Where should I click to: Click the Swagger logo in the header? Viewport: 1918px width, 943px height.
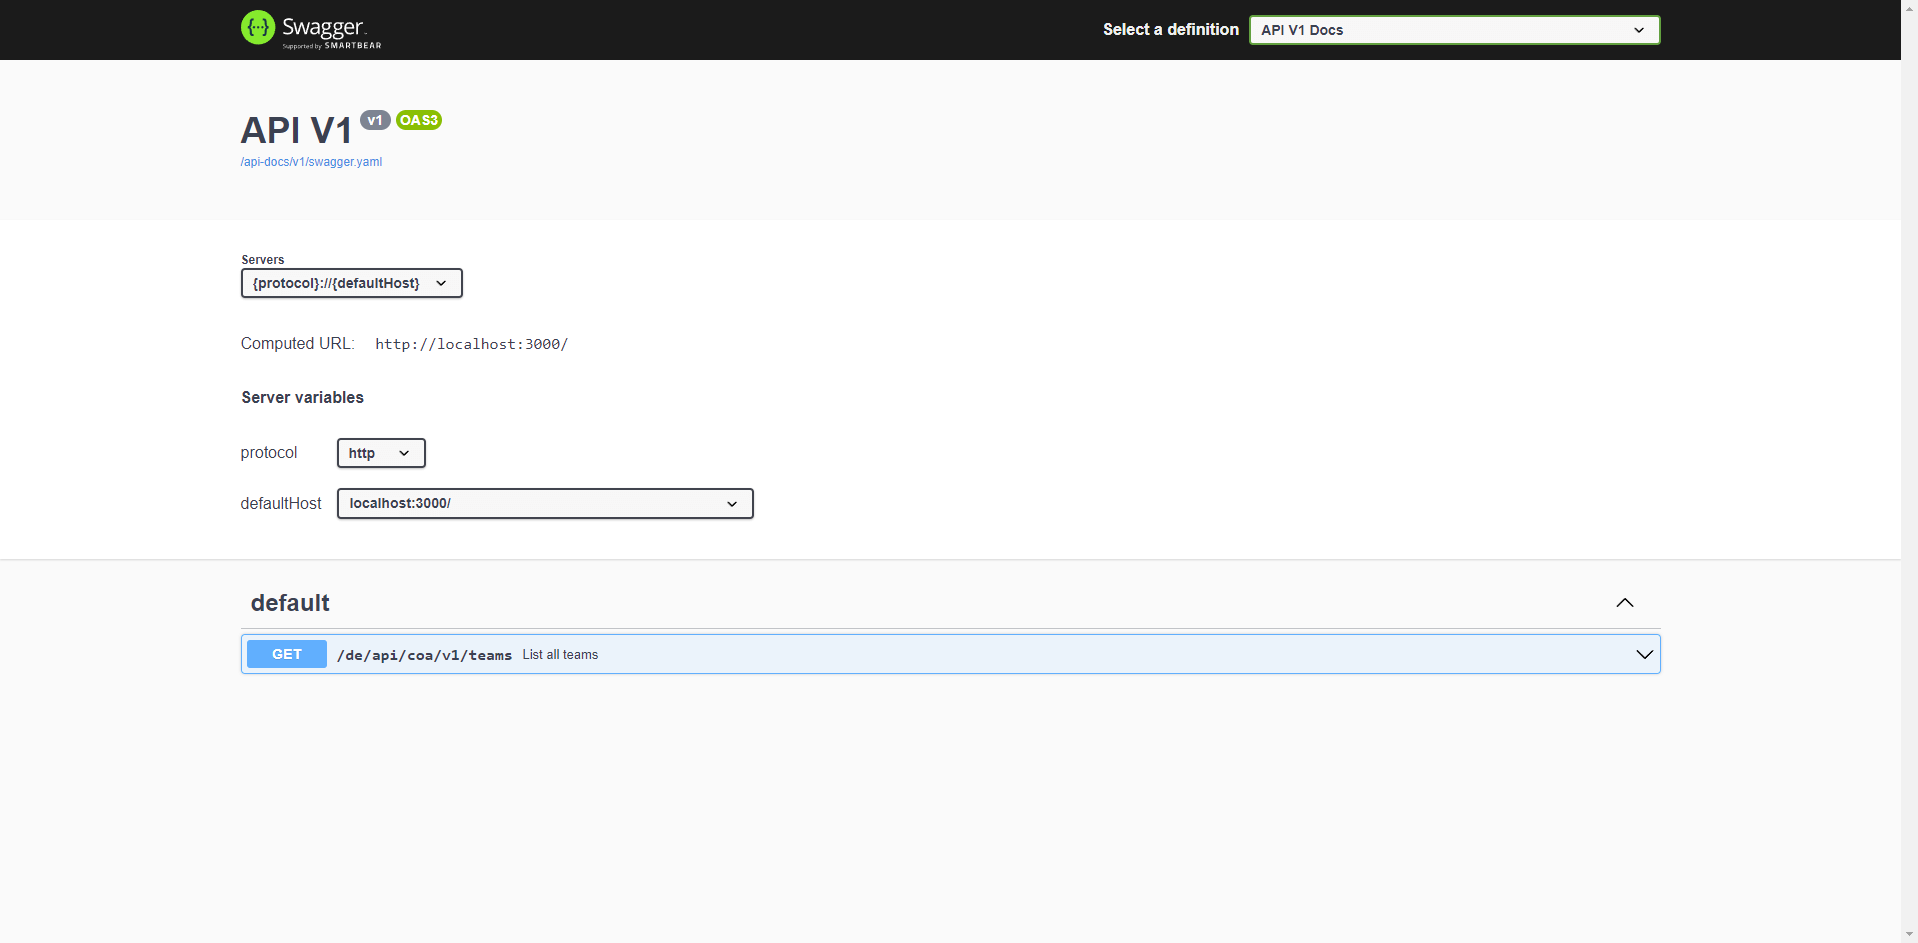[310, 29]
